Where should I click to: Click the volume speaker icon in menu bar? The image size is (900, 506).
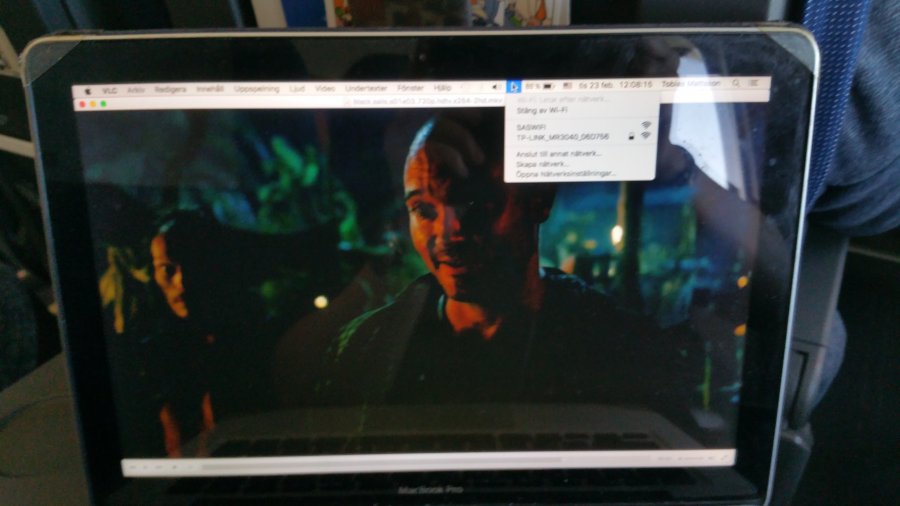[495, 86]
